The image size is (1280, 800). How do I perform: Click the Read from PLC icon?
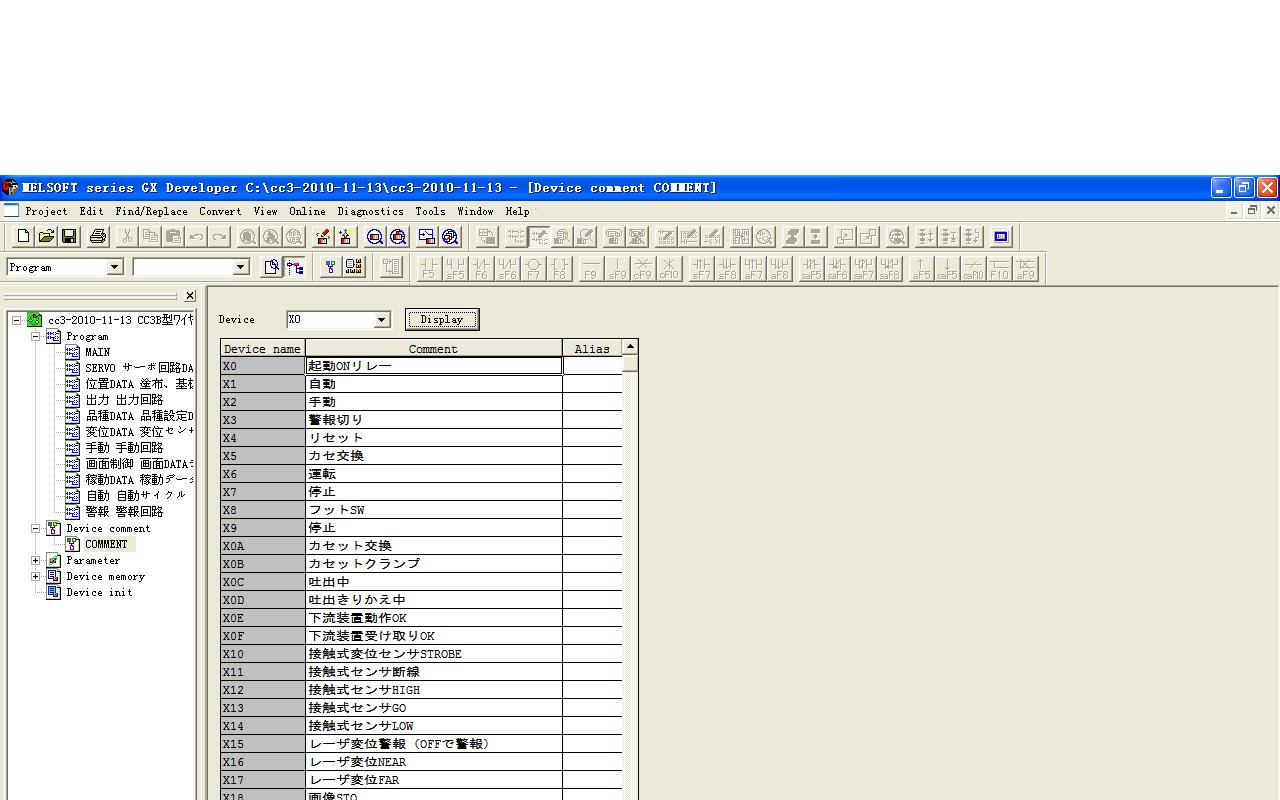346,237
